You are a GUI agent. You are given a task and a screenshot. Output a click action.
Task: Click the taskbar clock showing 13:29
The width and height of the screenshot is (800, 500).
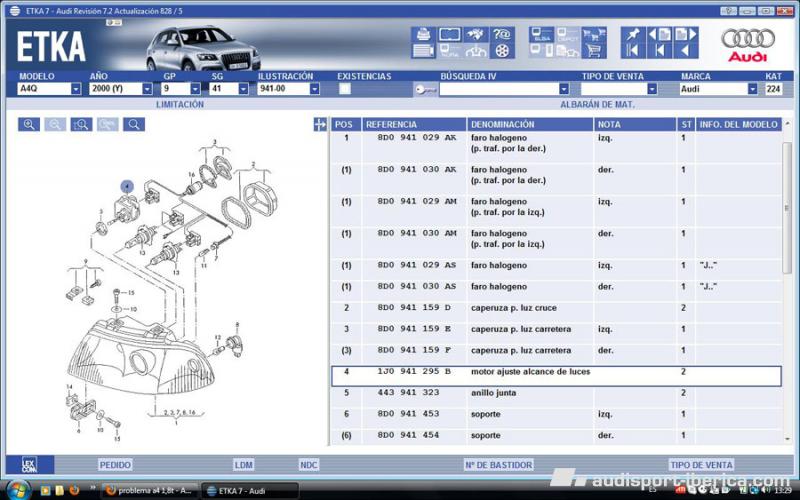click(782, 490)
